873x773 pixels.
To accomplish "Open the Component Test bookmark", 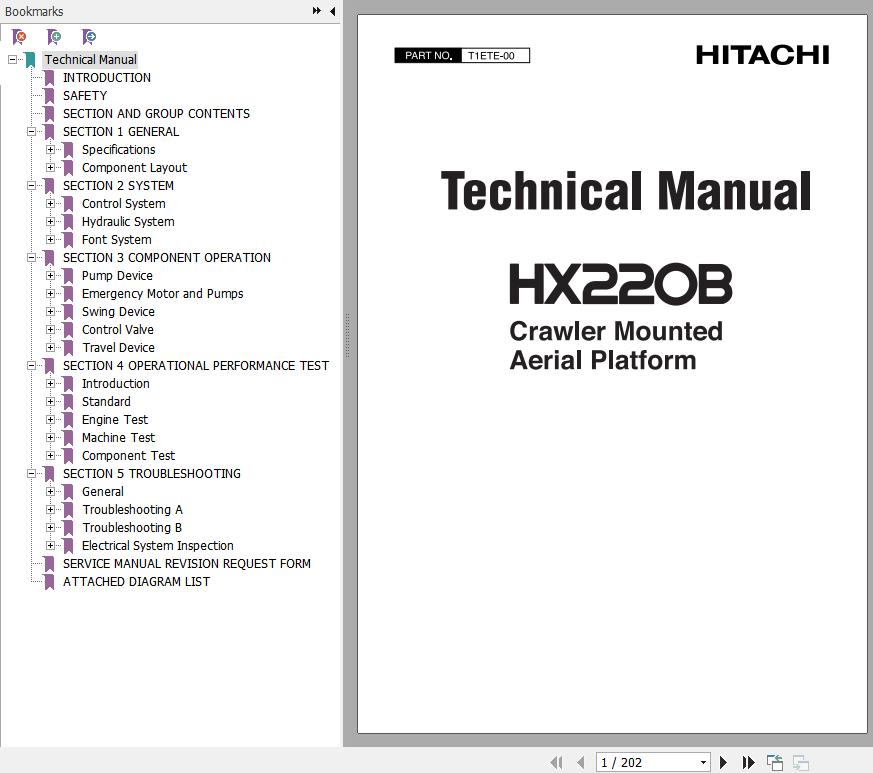I will tap(128, 456).
